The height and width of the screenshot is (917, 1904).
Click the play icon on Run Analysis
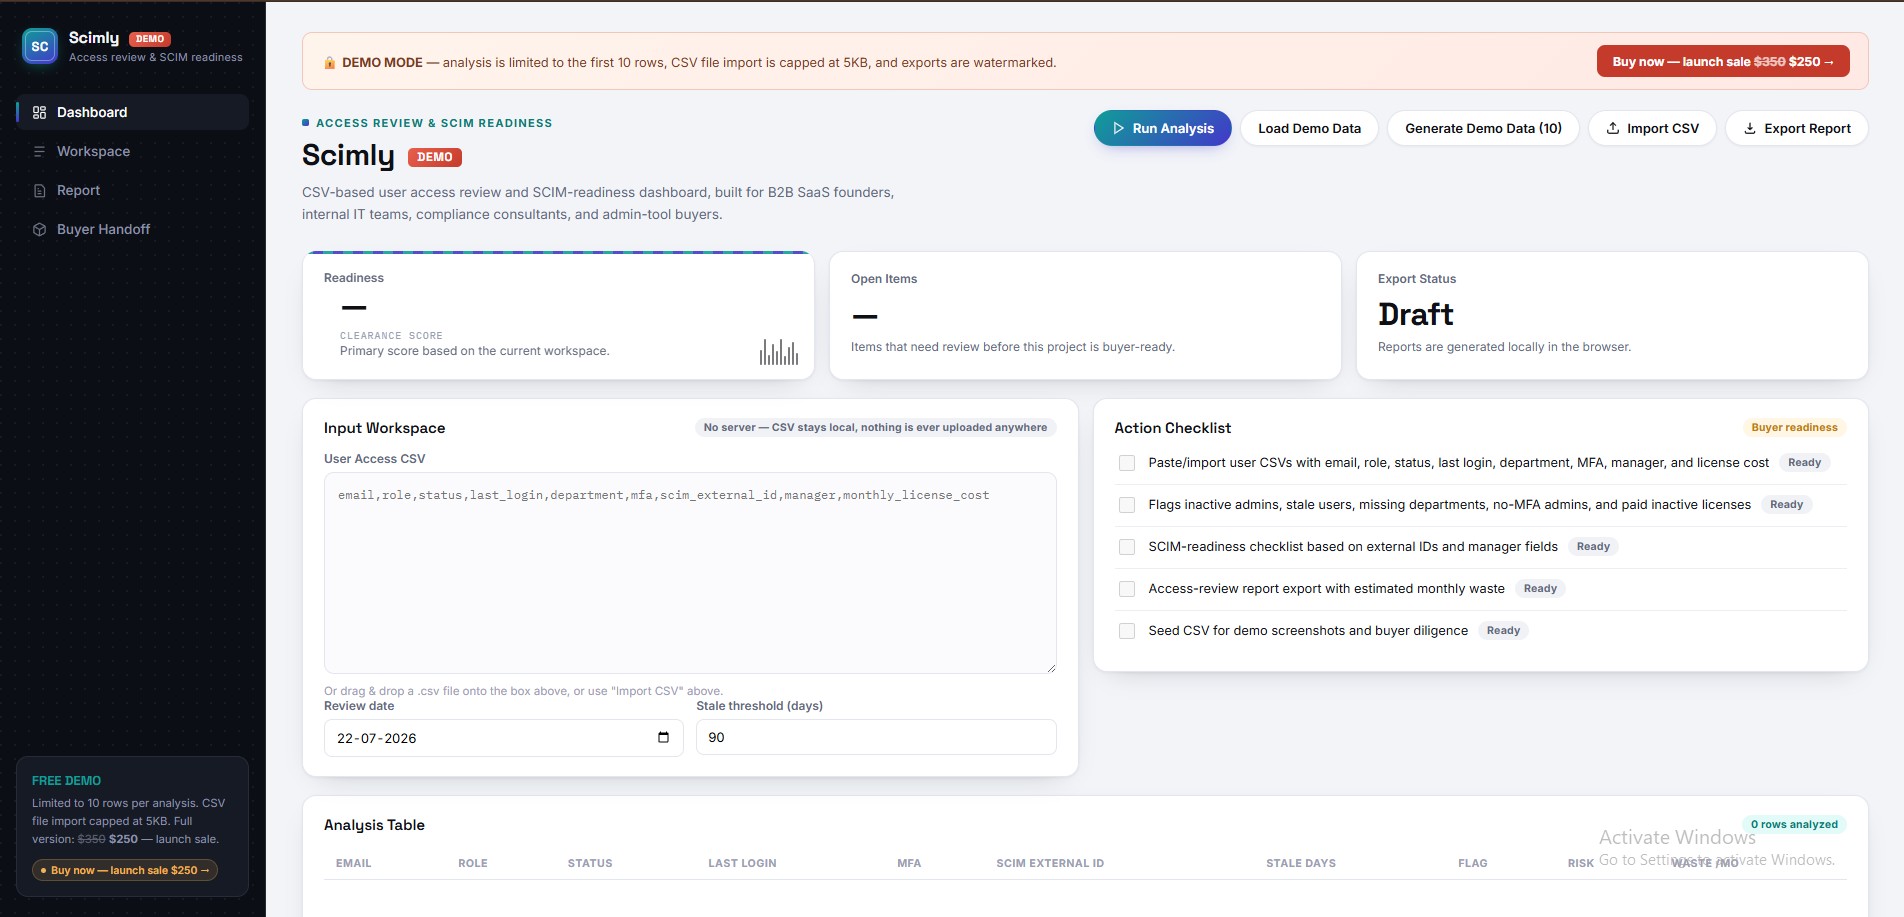click(x=1119, y=129)
